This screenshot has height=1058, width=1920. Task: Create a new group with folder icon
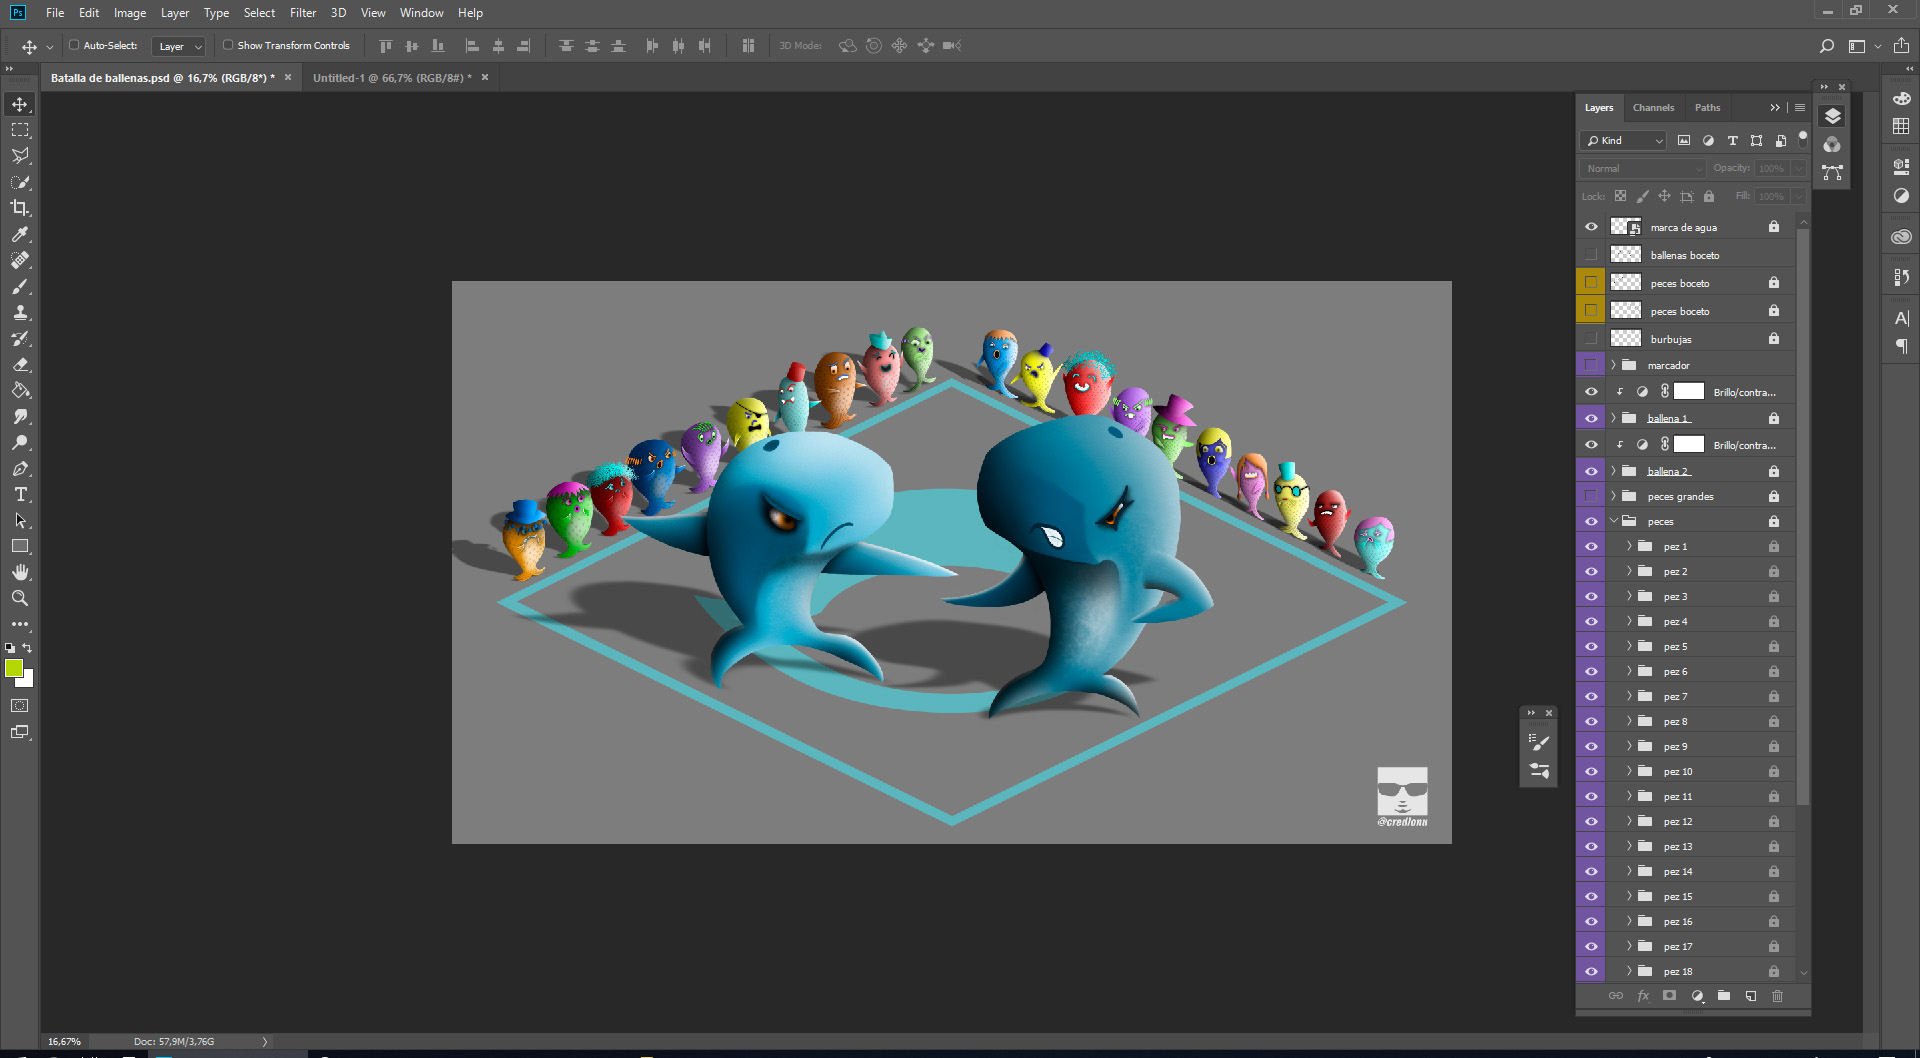point(1724,996)
